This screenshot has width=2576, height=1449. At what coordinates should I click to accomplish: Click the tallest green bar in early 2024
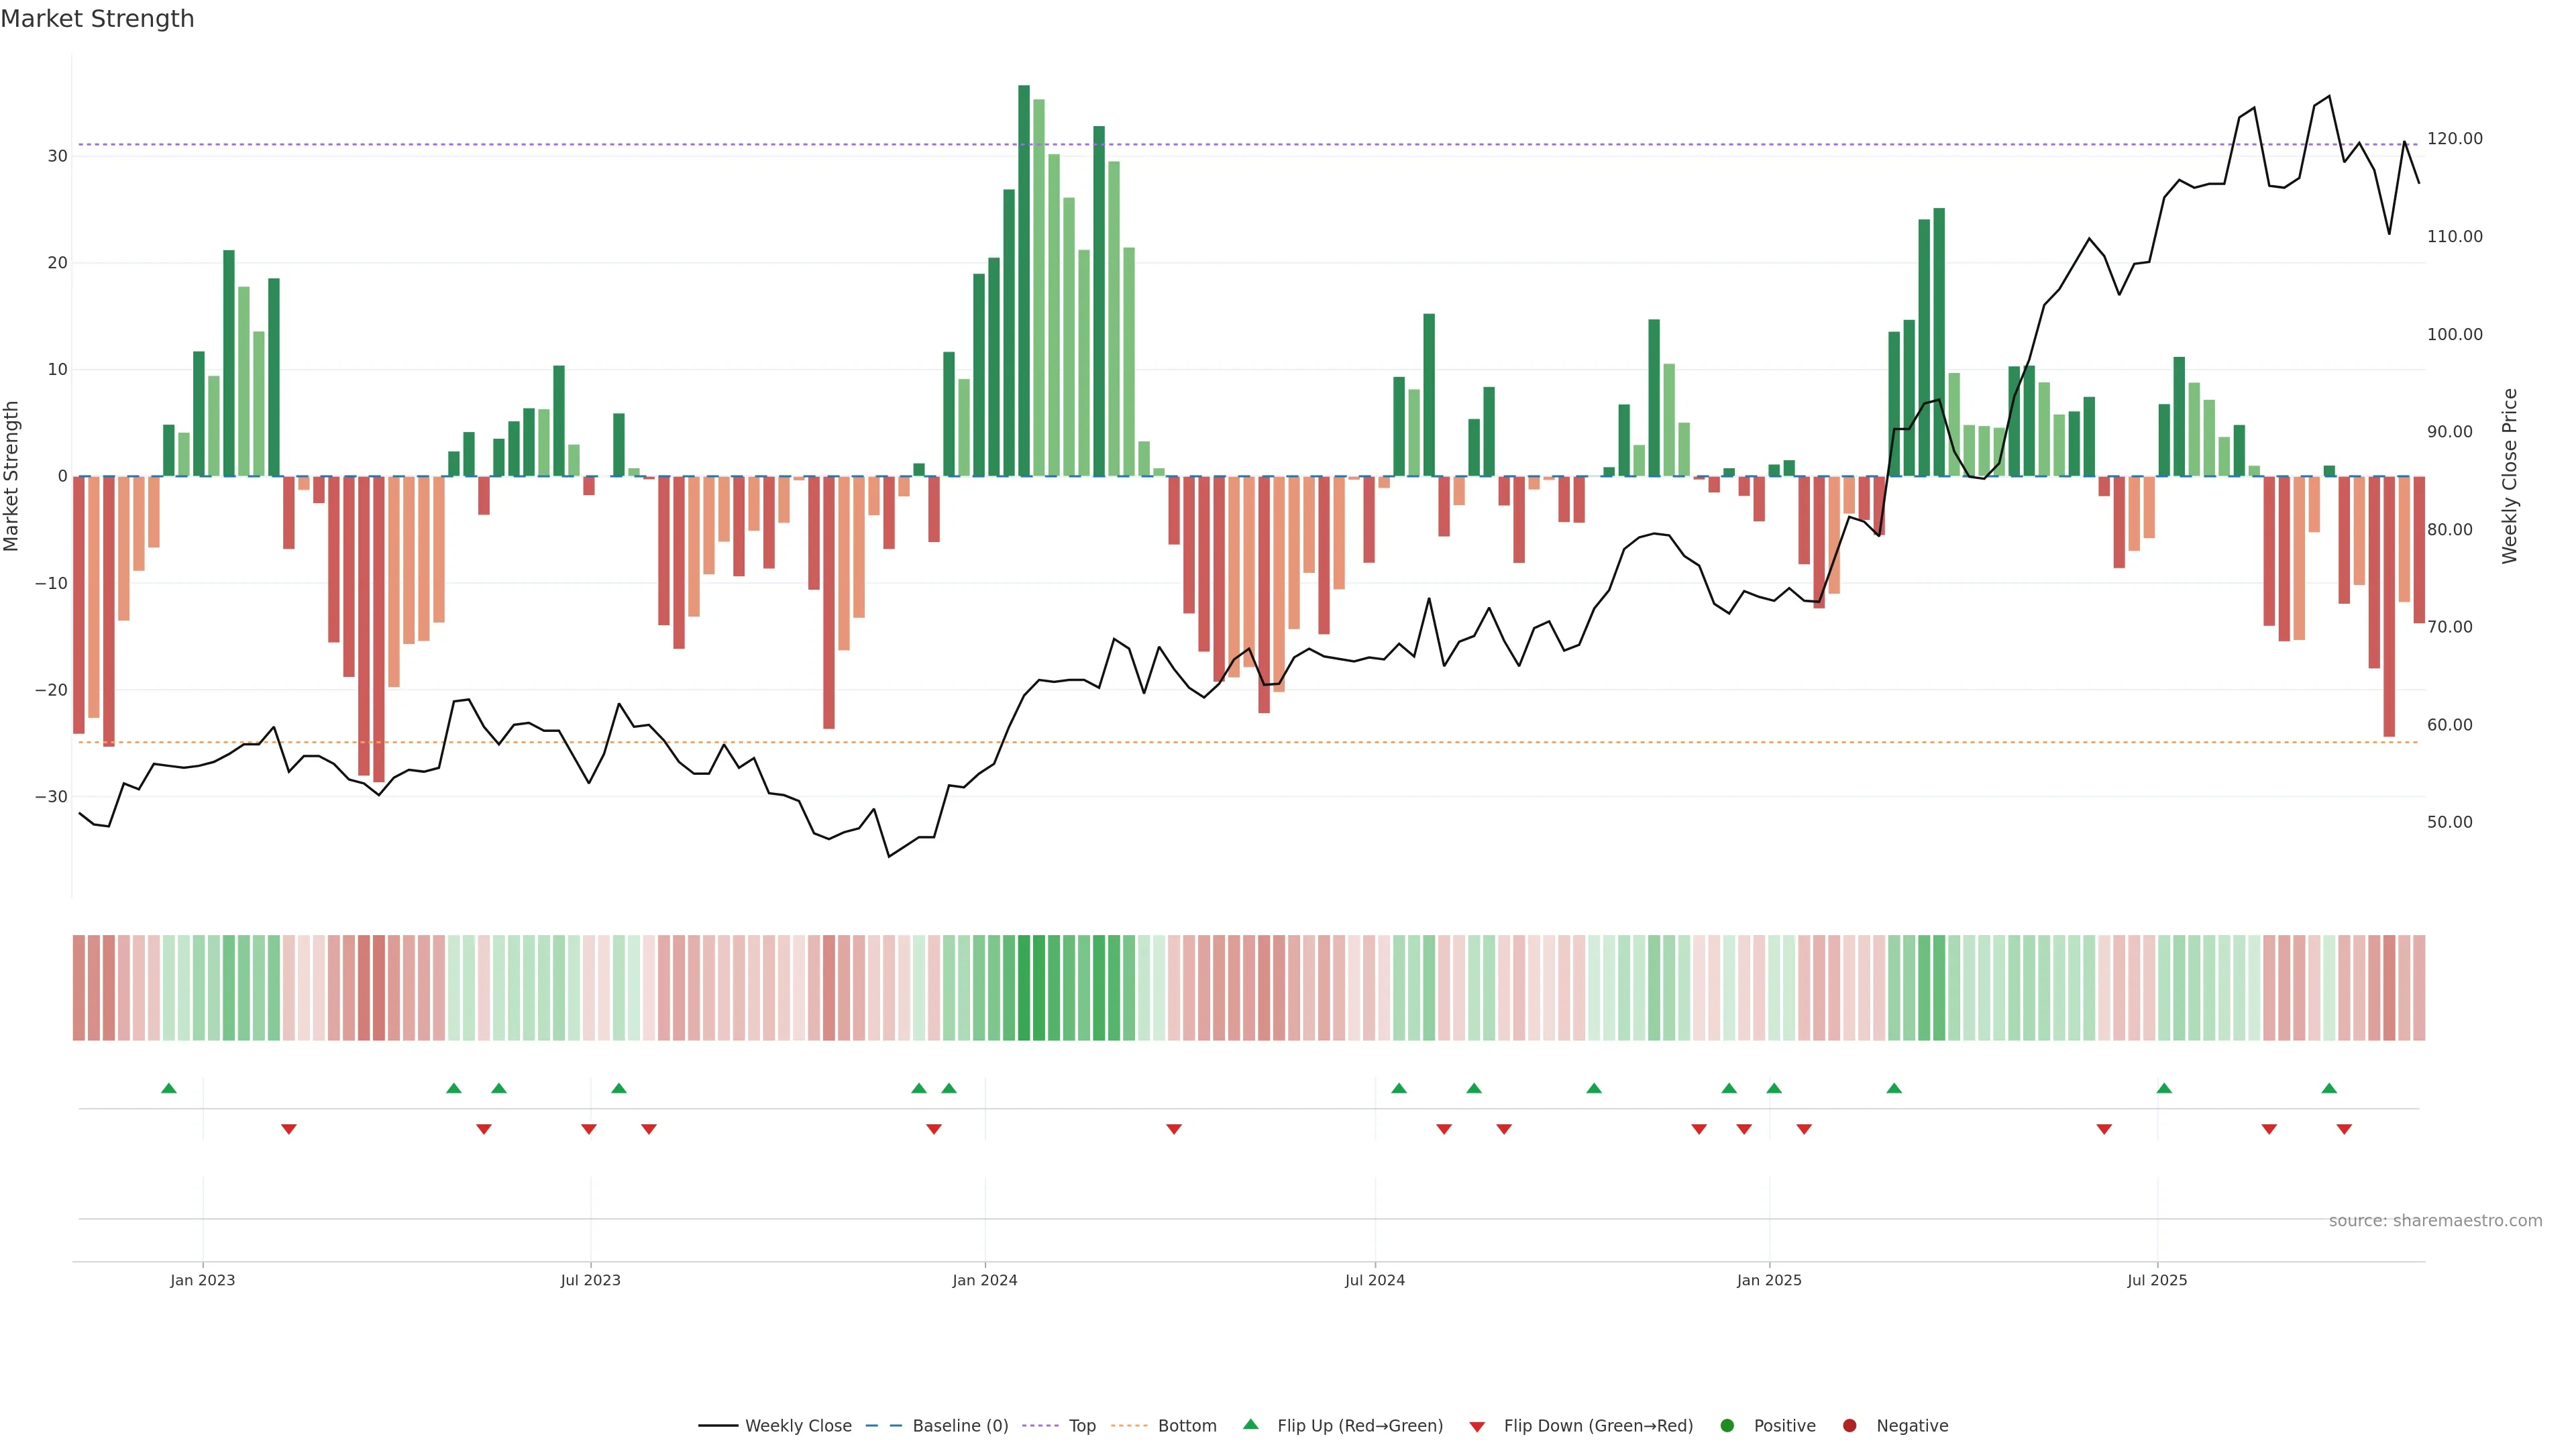pos(1024,280)
